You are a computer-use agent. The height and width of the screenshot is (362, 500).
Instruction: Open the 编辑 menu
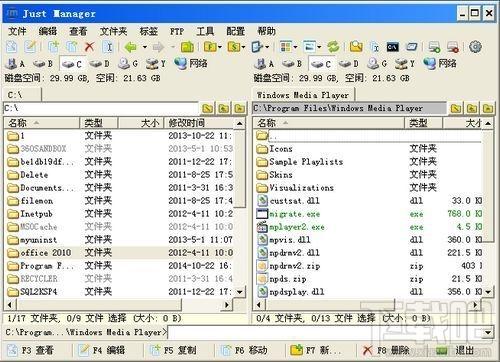(48, 31)
